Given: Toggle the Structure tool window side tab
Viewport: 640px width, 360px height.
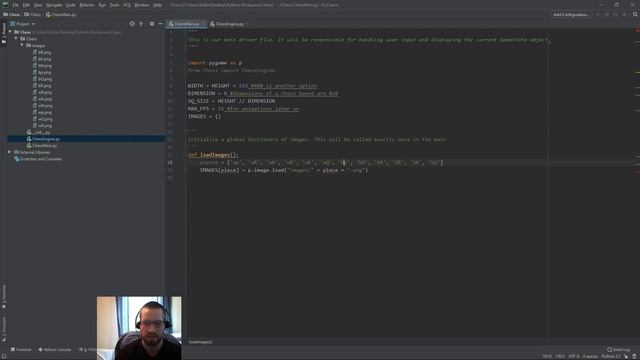Looking at the screenshot, I should coord(4,329).
